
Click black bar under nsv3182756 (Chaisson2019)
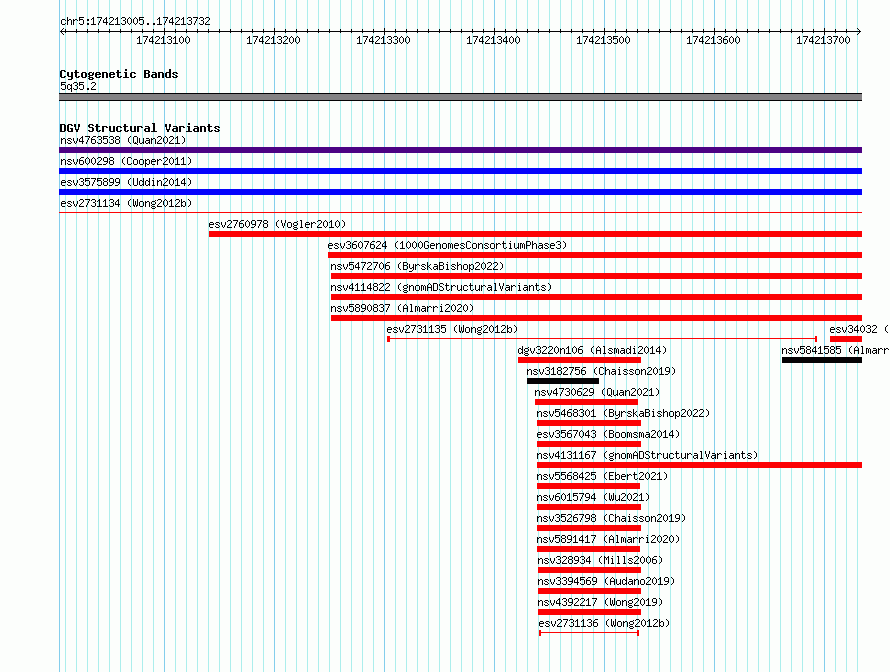point(563,381)
